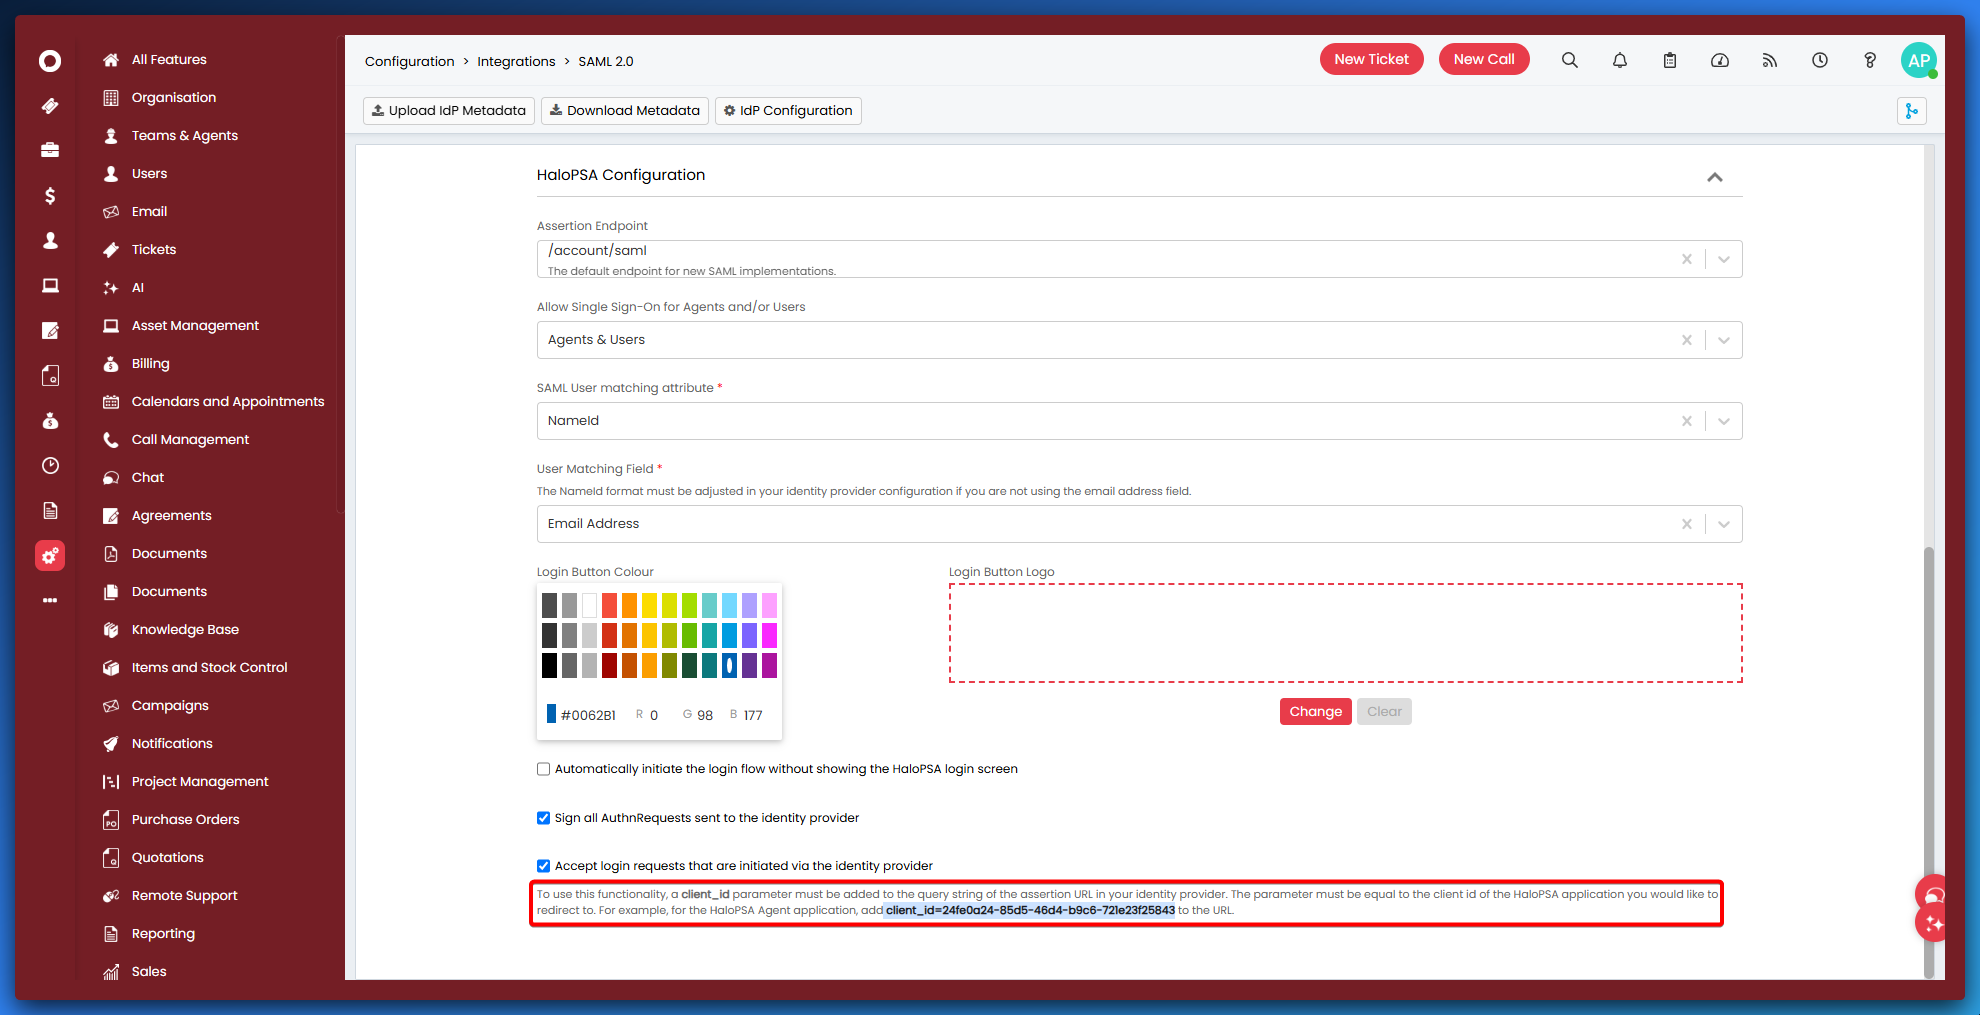Open the notifications bell icon
Screen dimensions: 1980x1015
point(1620,60)
